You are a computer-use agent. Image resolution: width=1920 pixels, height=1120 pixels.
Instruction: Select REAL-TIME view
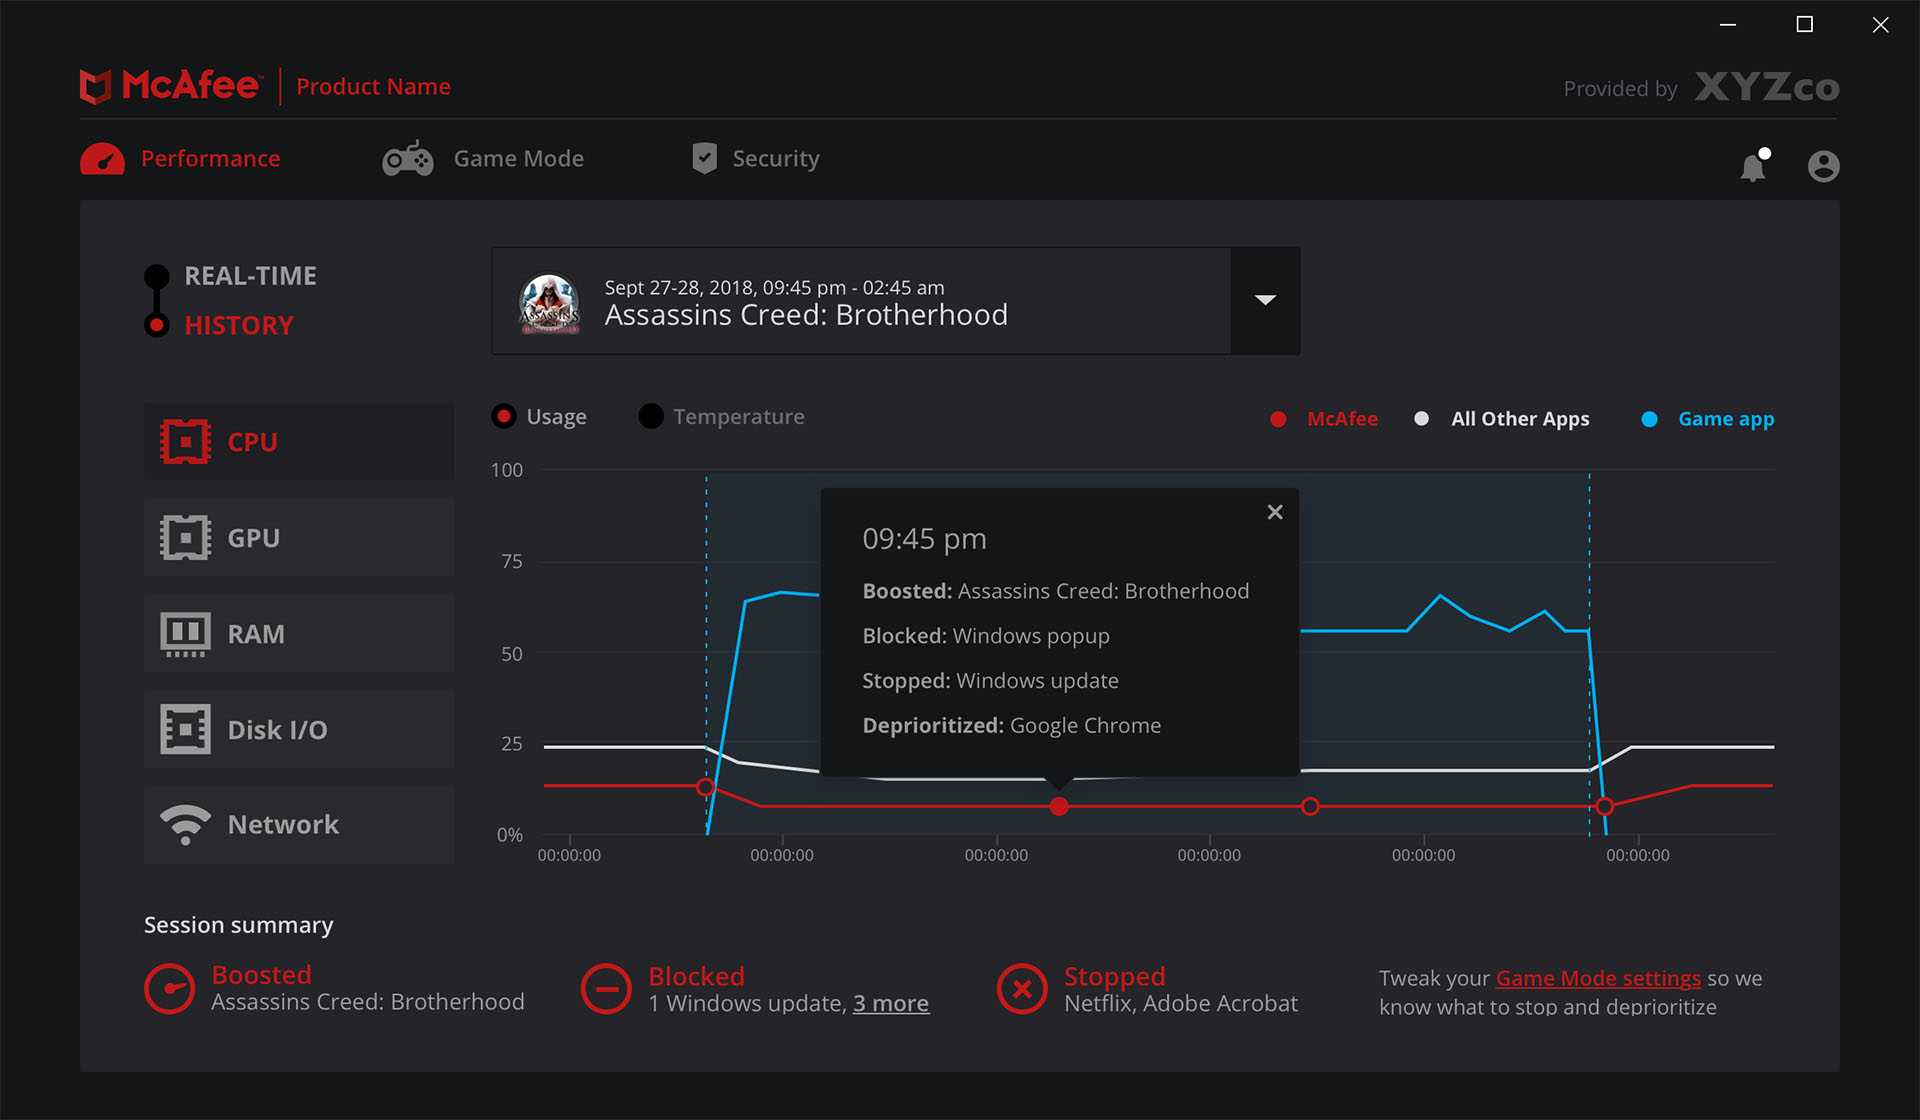click(x=232, y=276)
